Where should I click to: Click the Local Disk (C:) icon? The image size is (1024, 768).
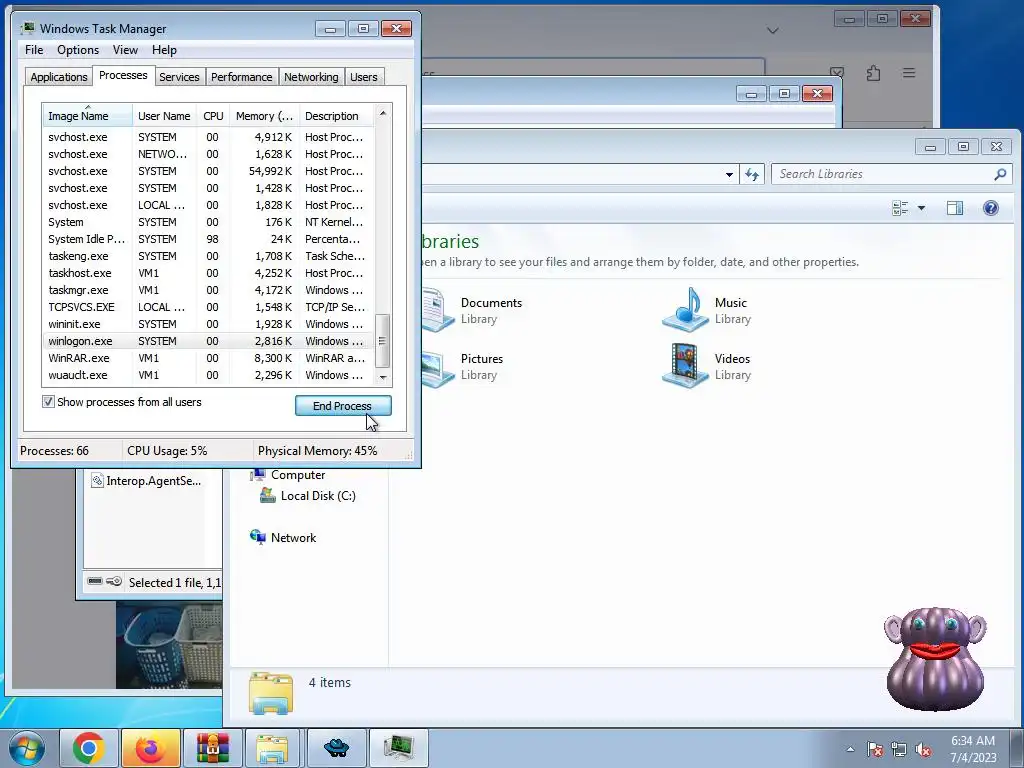(268, 495)
